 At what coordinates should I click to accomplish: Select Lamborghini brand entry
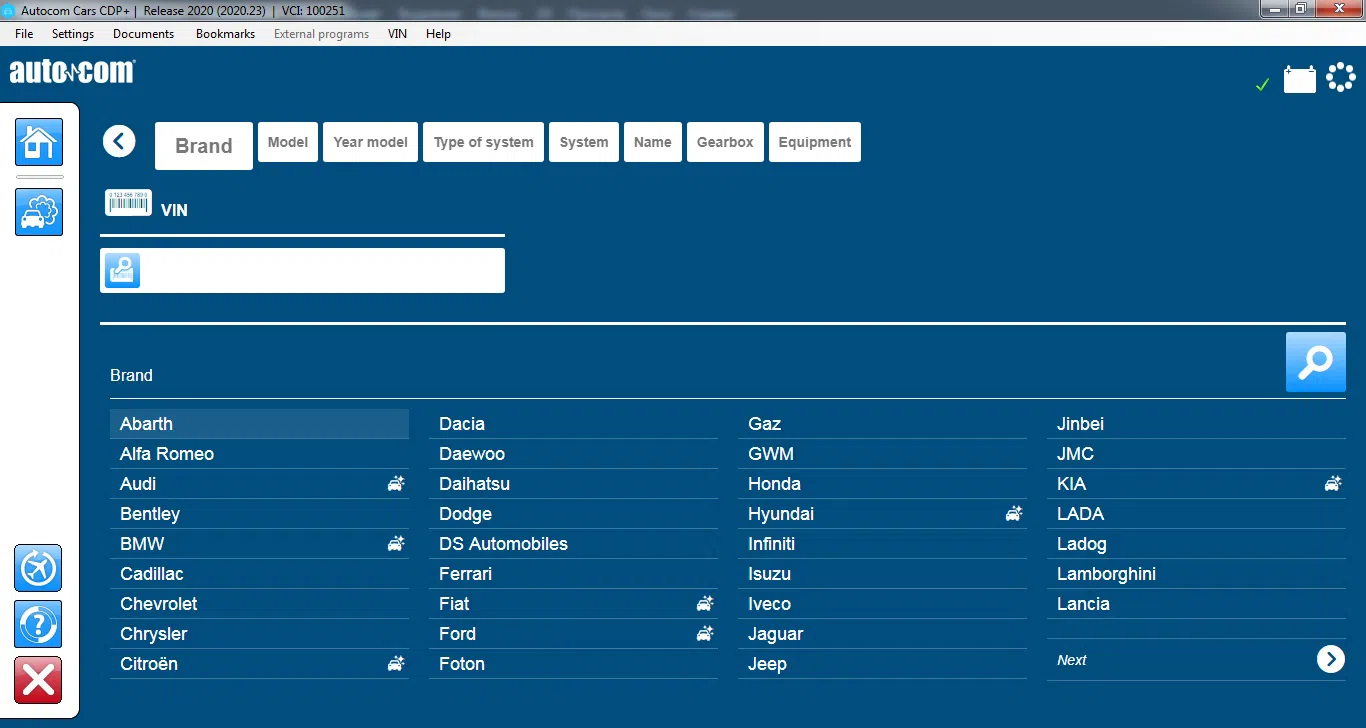pos(1106,574)
